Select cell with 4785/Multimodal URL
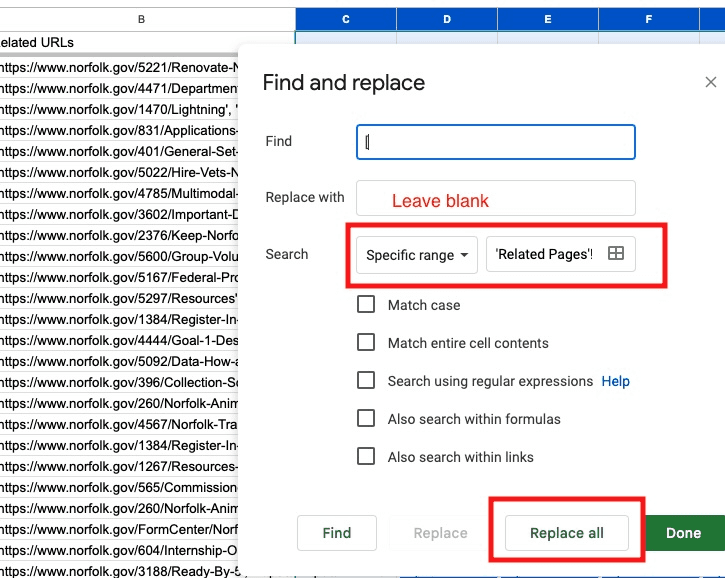Screen dimensions: 725x578 tap(119, 193)
